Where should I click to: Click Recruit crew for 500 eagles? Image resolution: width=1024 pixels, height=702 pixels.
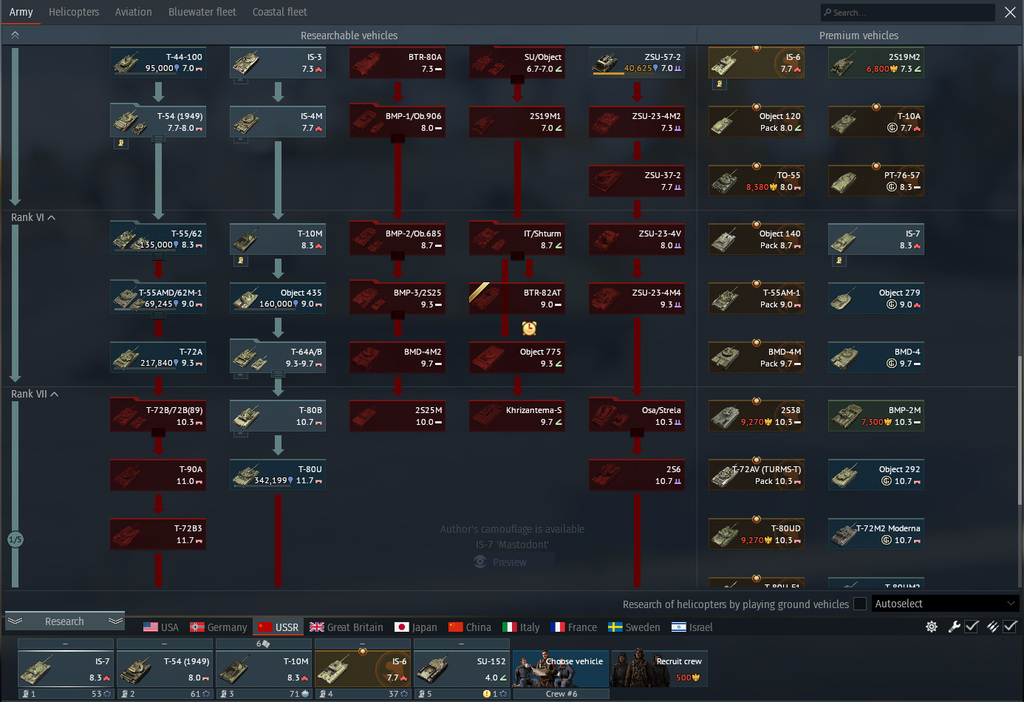pyautogui.click(x=659, y=668)
